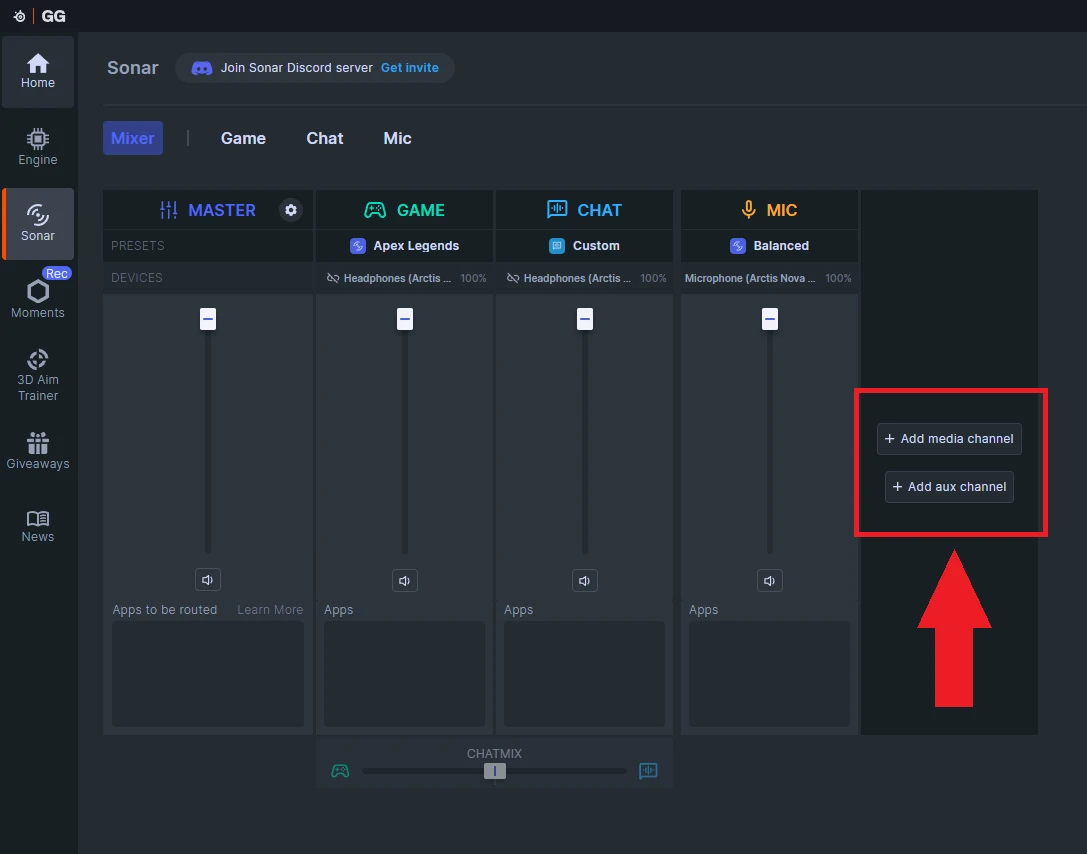Choose the Chat output device Headphones
This screenshot has width=1087, height=854.
[x=577, y=278]
